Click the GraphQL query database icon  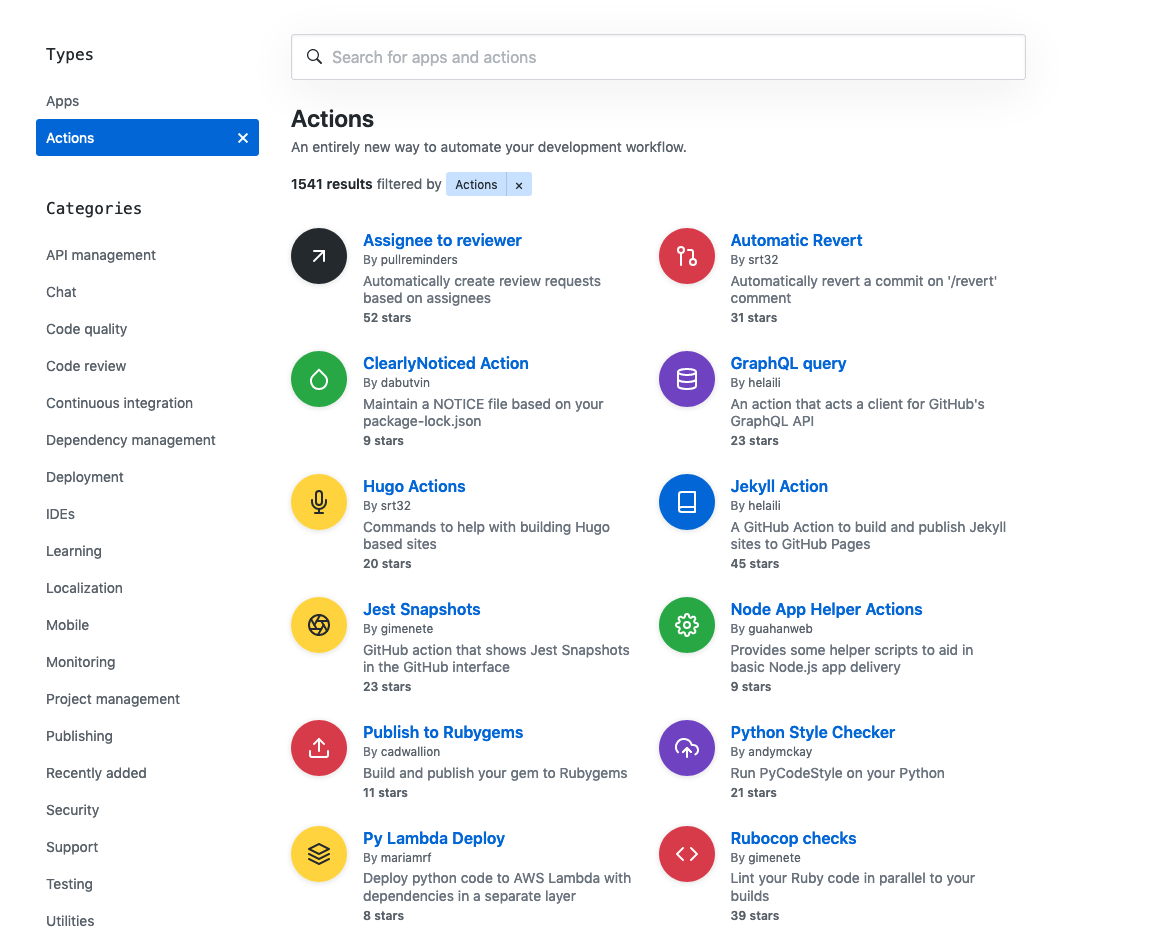(686, 379)
